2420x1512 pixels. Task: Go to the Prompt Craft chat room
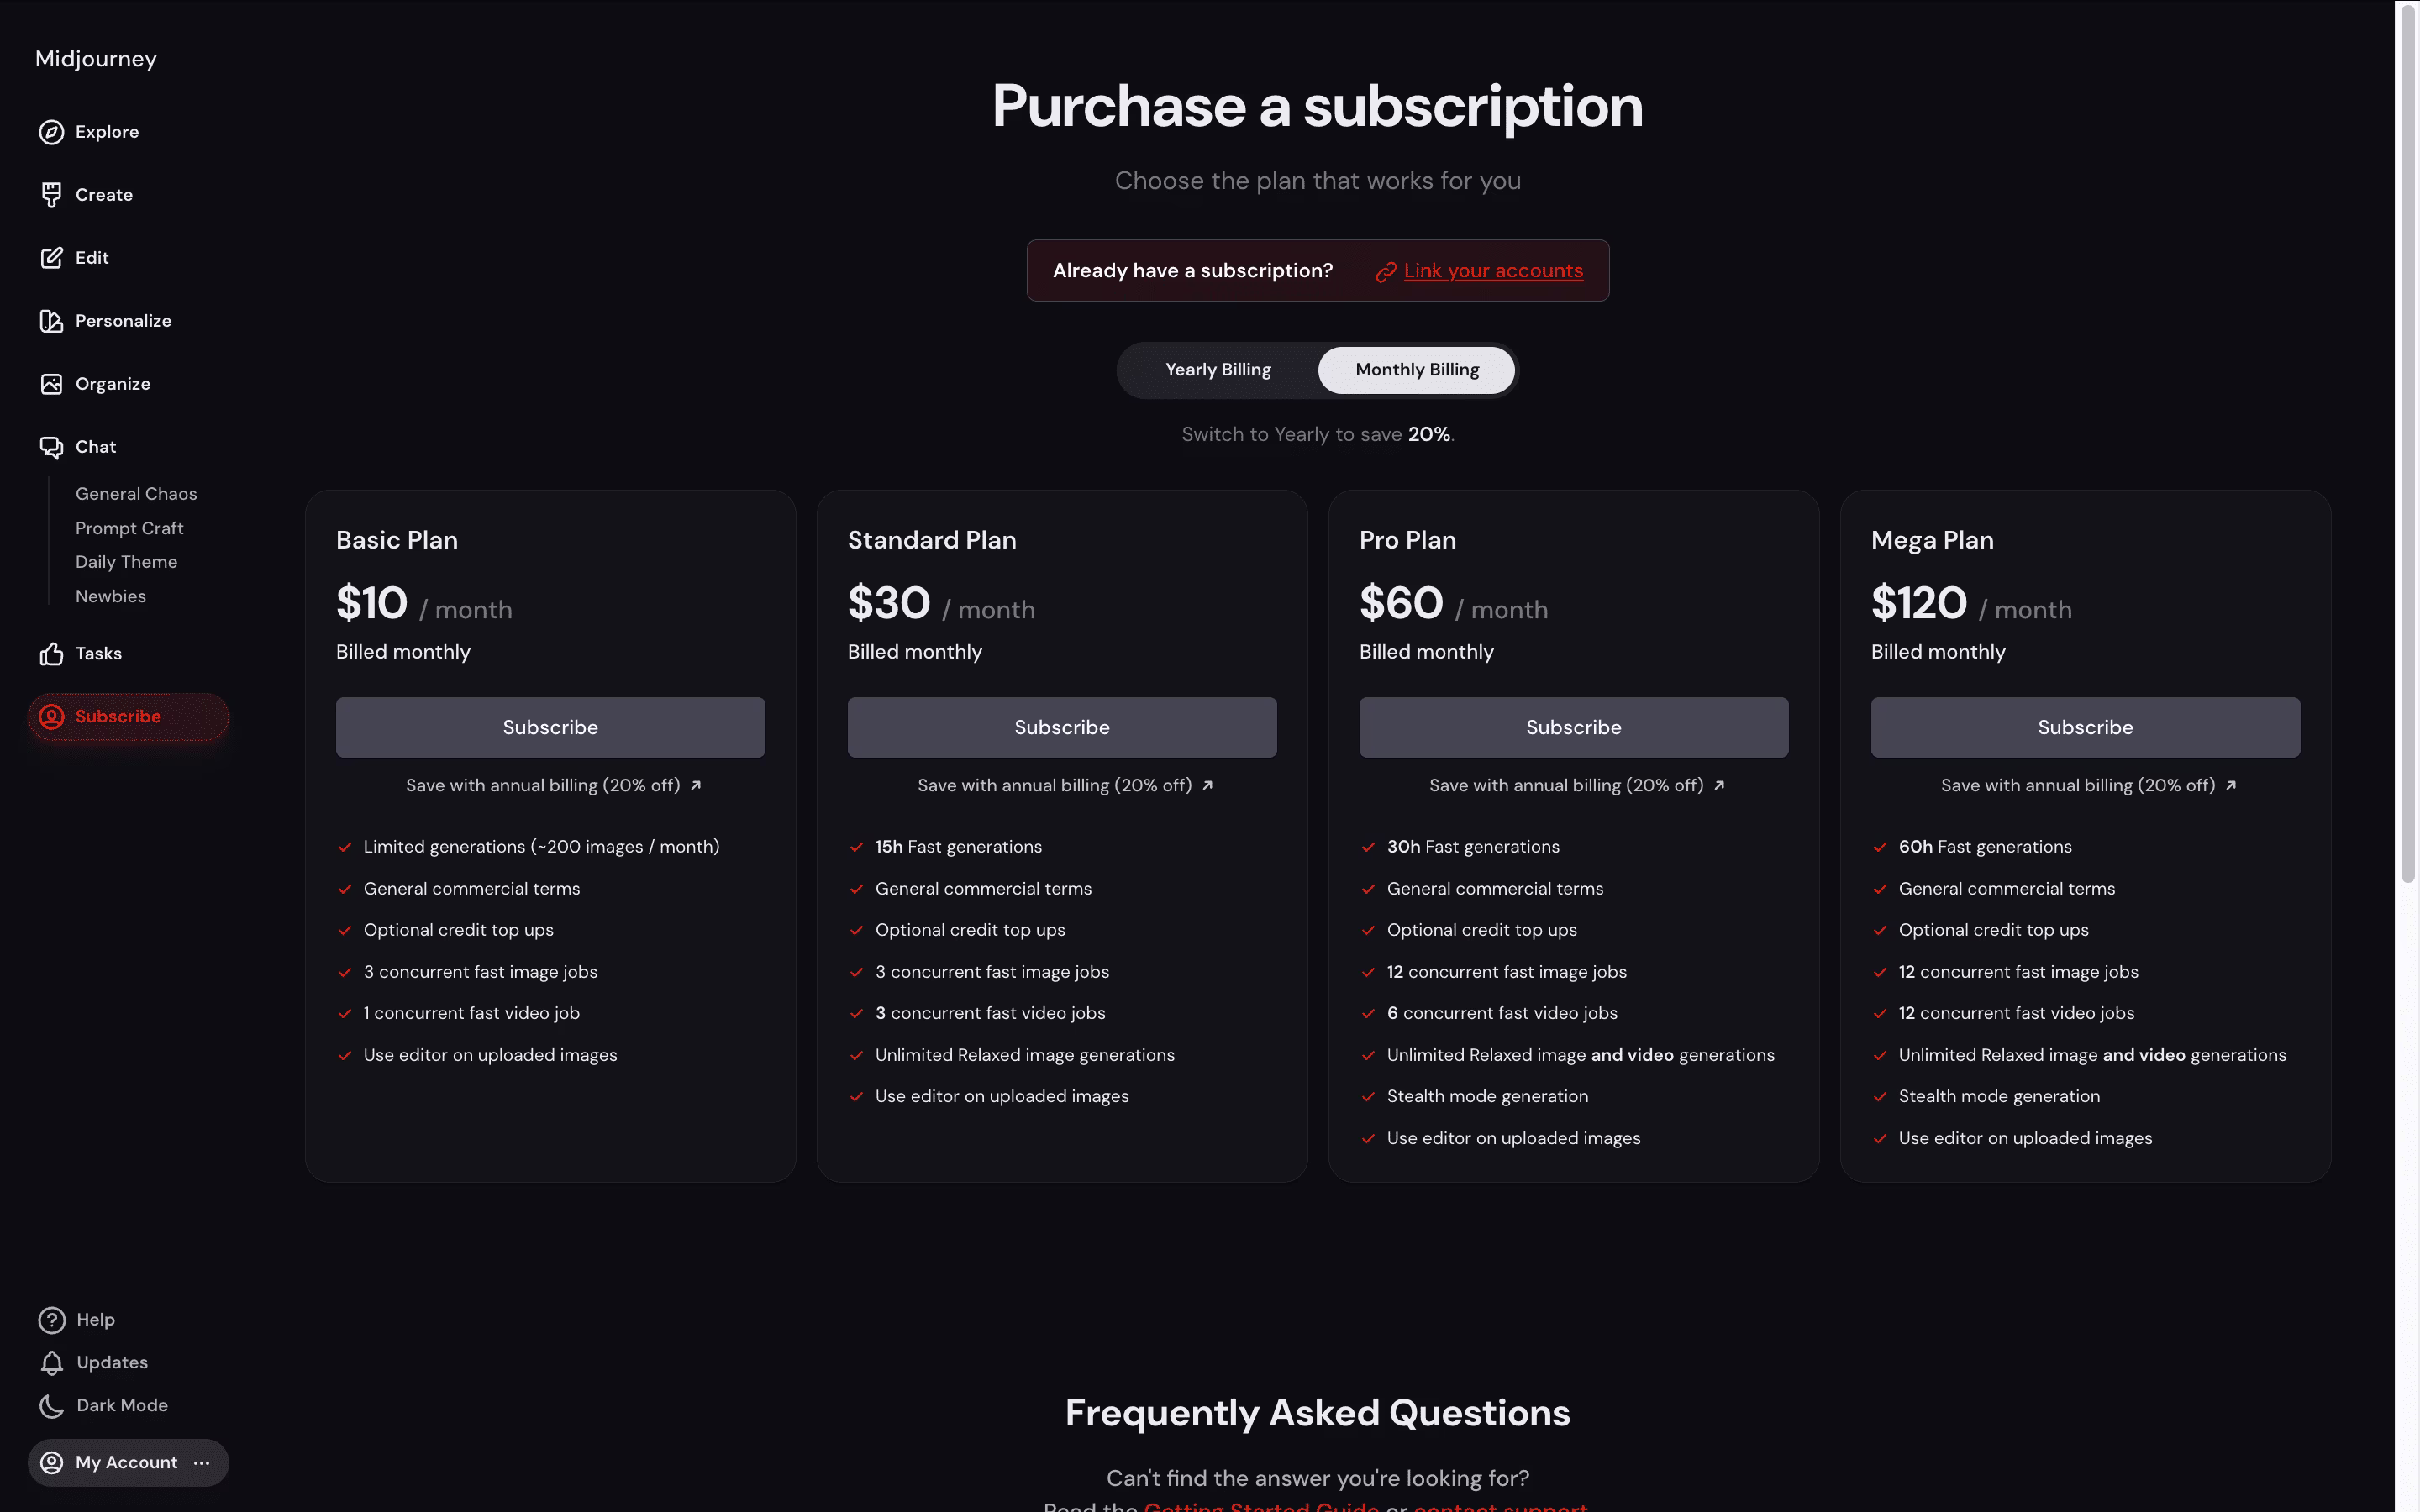(129, 528)
